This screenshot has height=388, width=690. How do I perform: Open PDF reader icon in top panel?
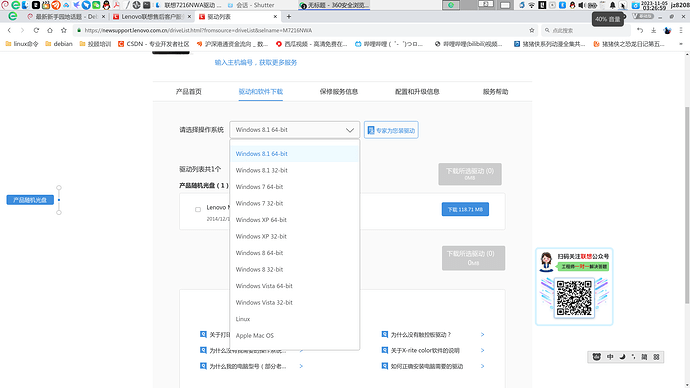pyautogui.click(x=117, y=5)
